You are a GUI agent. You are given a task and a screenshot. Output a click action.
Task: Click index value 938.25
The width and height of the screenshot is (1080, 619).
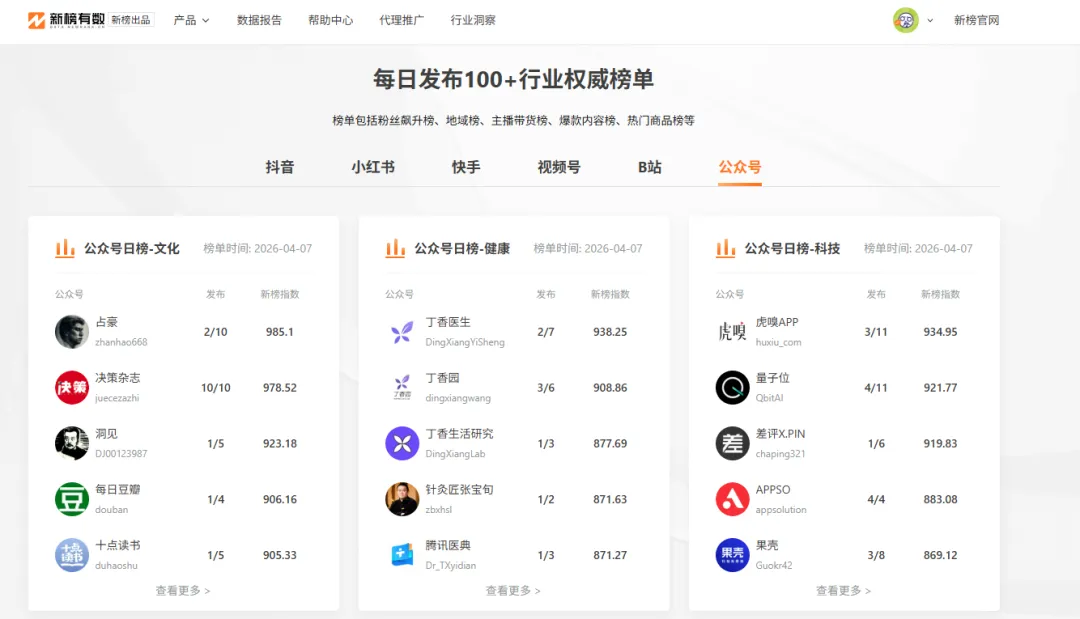point(610,332)
